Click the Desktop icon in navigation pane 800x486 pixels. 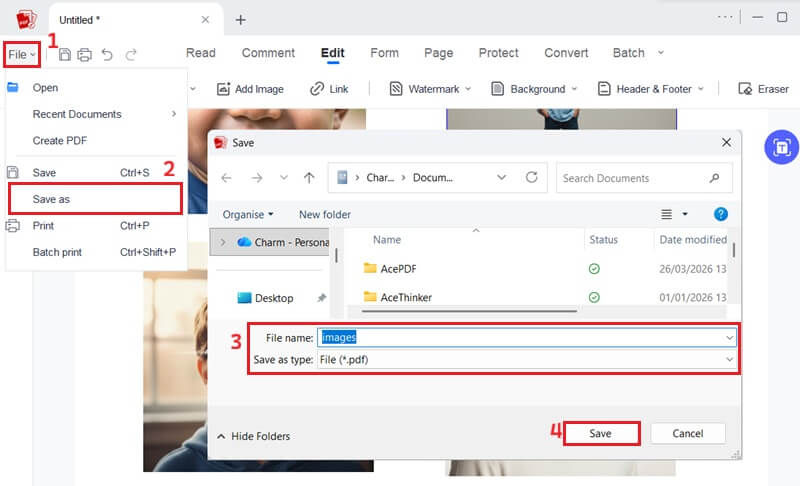pos(244,298)
